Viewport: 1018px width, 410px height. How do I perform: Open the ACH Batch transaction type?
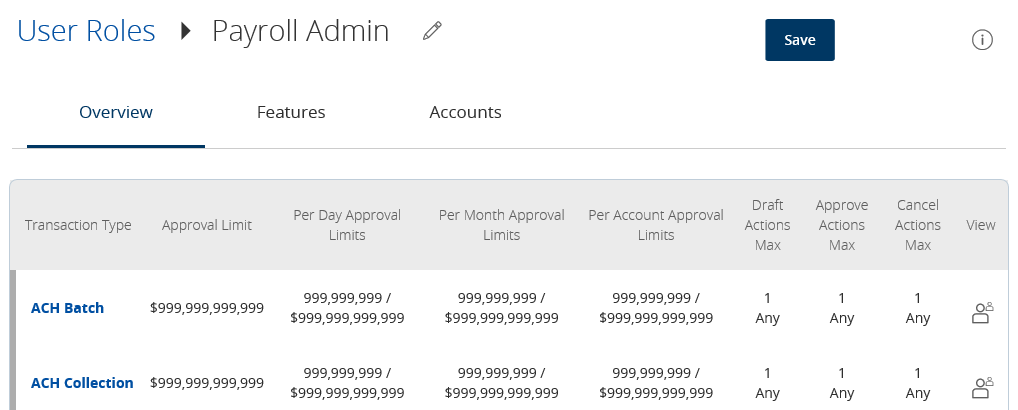68,308
